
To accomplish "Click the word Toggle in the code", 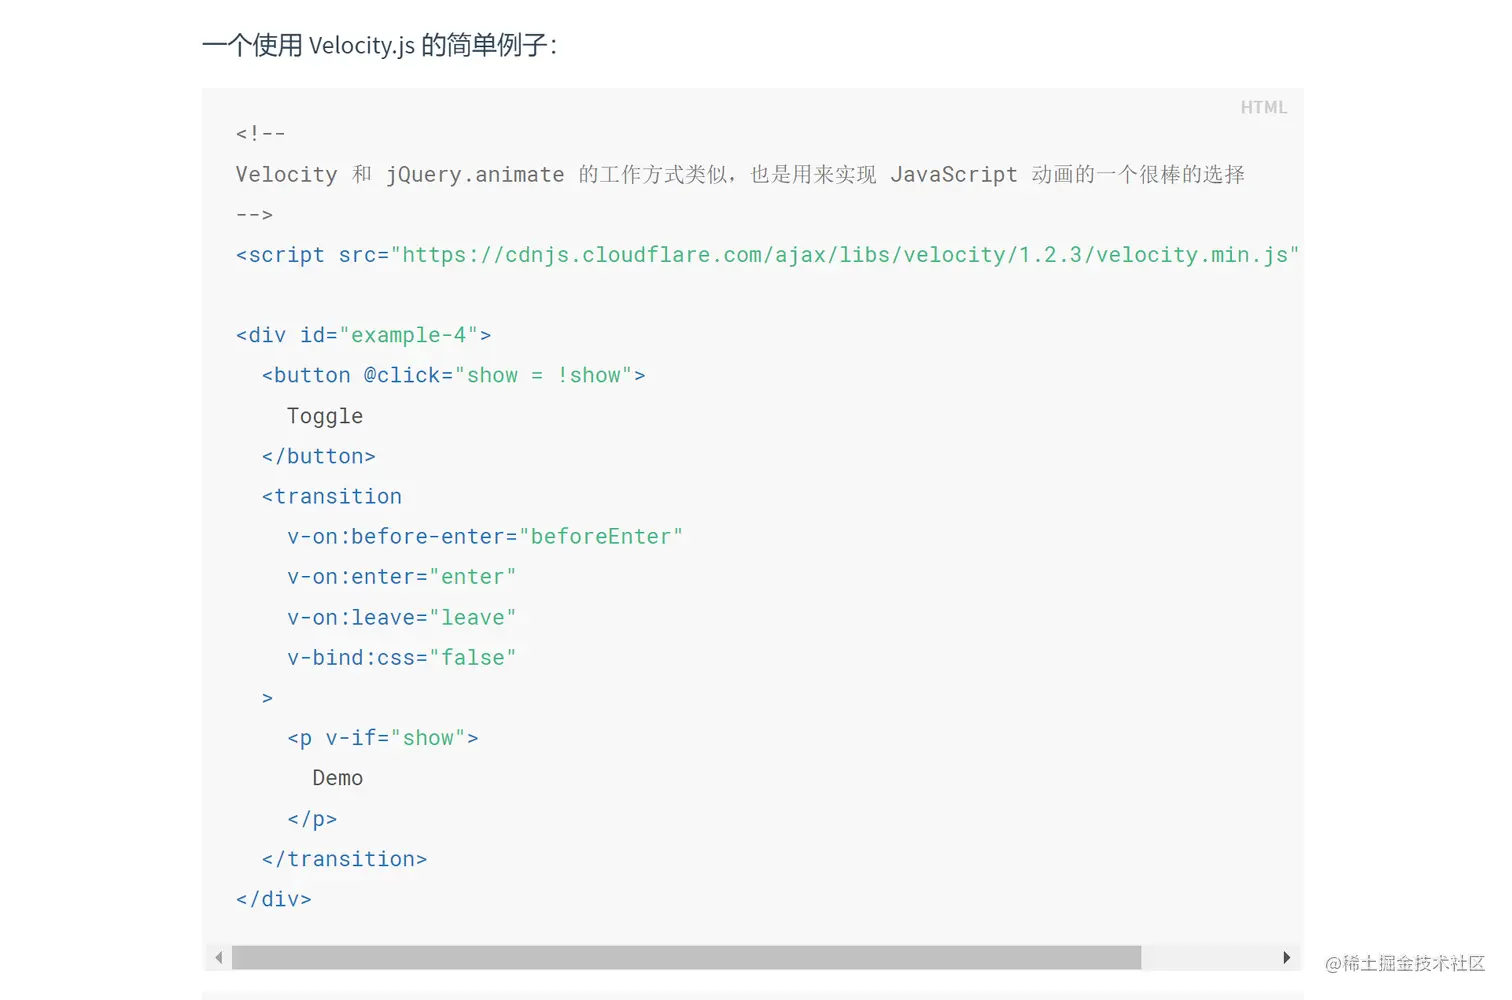I will tap(325, 416).
